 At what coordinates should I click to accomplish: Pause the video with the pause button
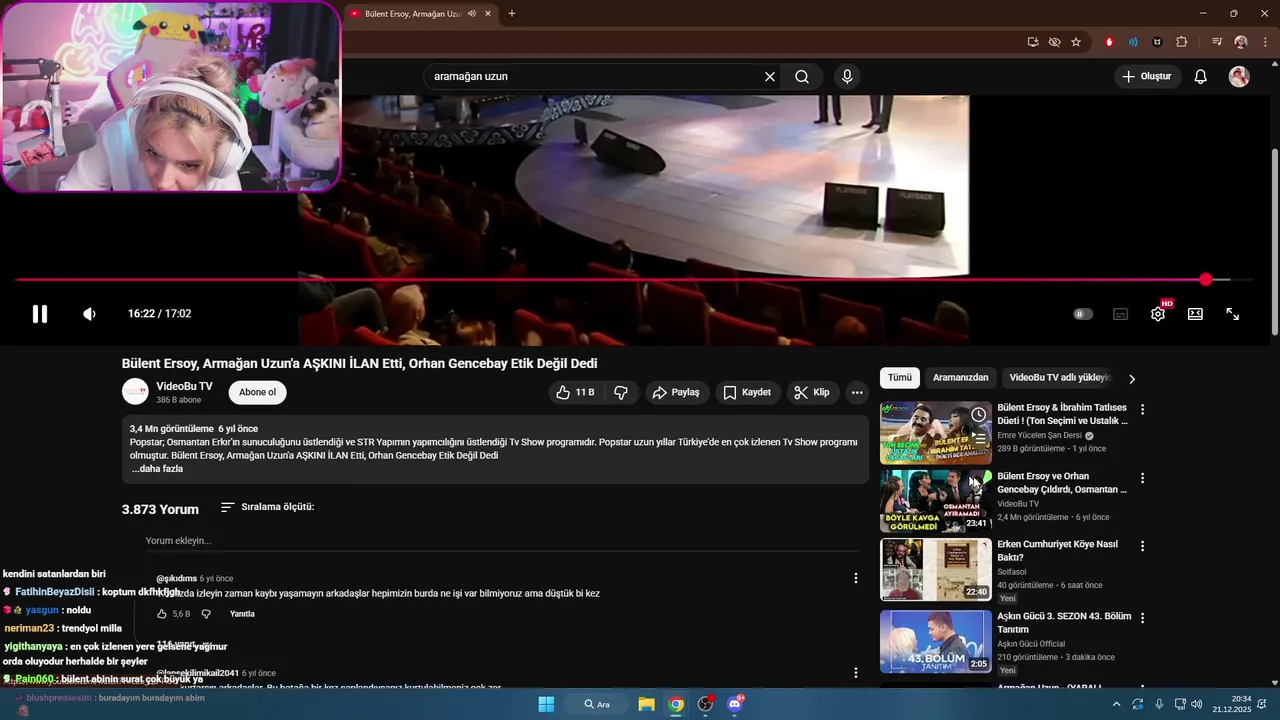[40, 314]
